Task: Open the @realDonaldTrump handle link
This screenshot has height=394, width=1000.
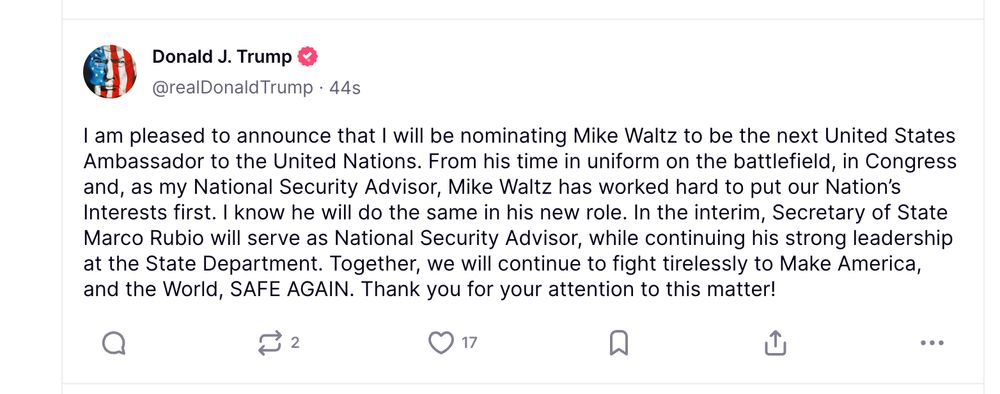Action: click(x=233, y=87)
